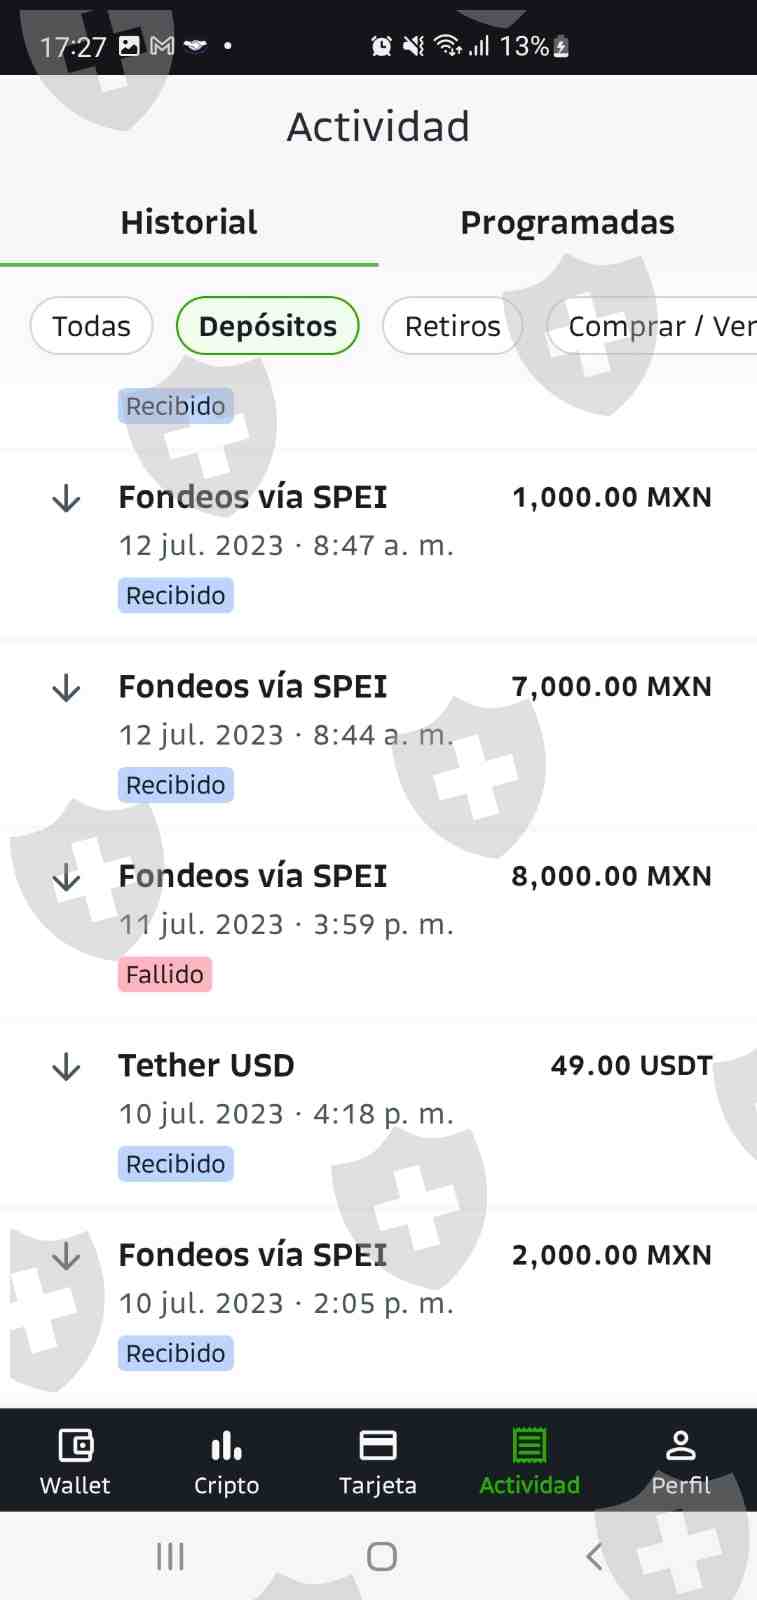757x1600 pixels.
Task: Select the Todas filter chip
Action: point(91,326)
